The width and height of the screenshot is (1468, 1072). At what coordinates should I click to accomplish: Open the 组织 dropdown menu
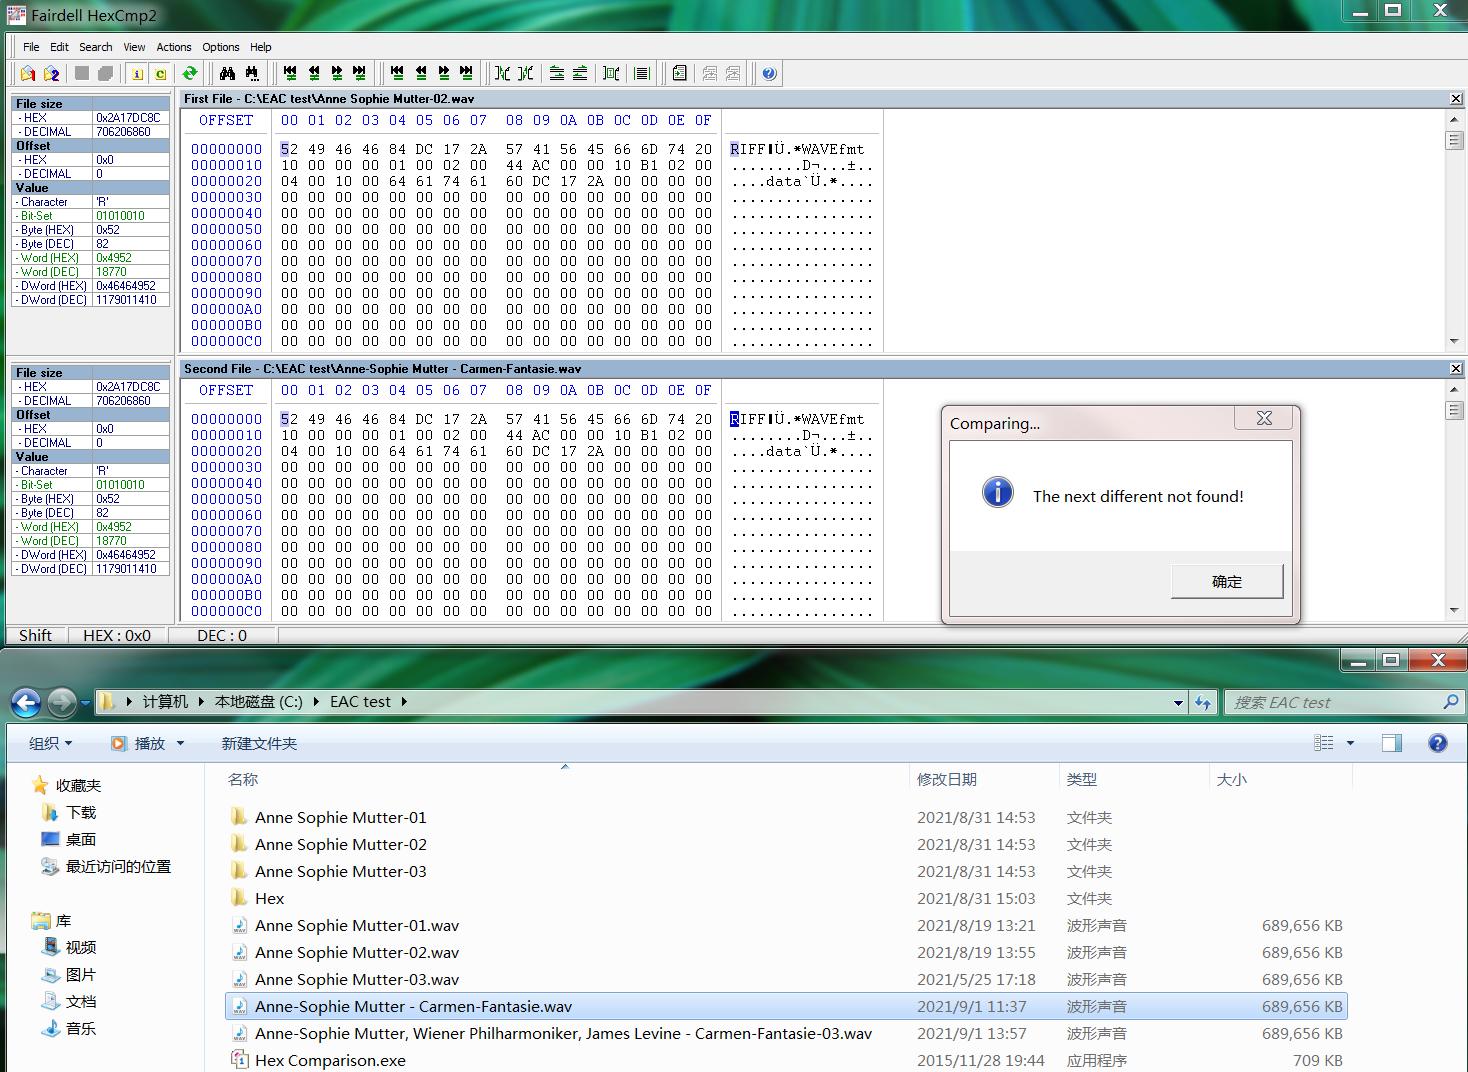pyautogui.click(x=50, y=743)
